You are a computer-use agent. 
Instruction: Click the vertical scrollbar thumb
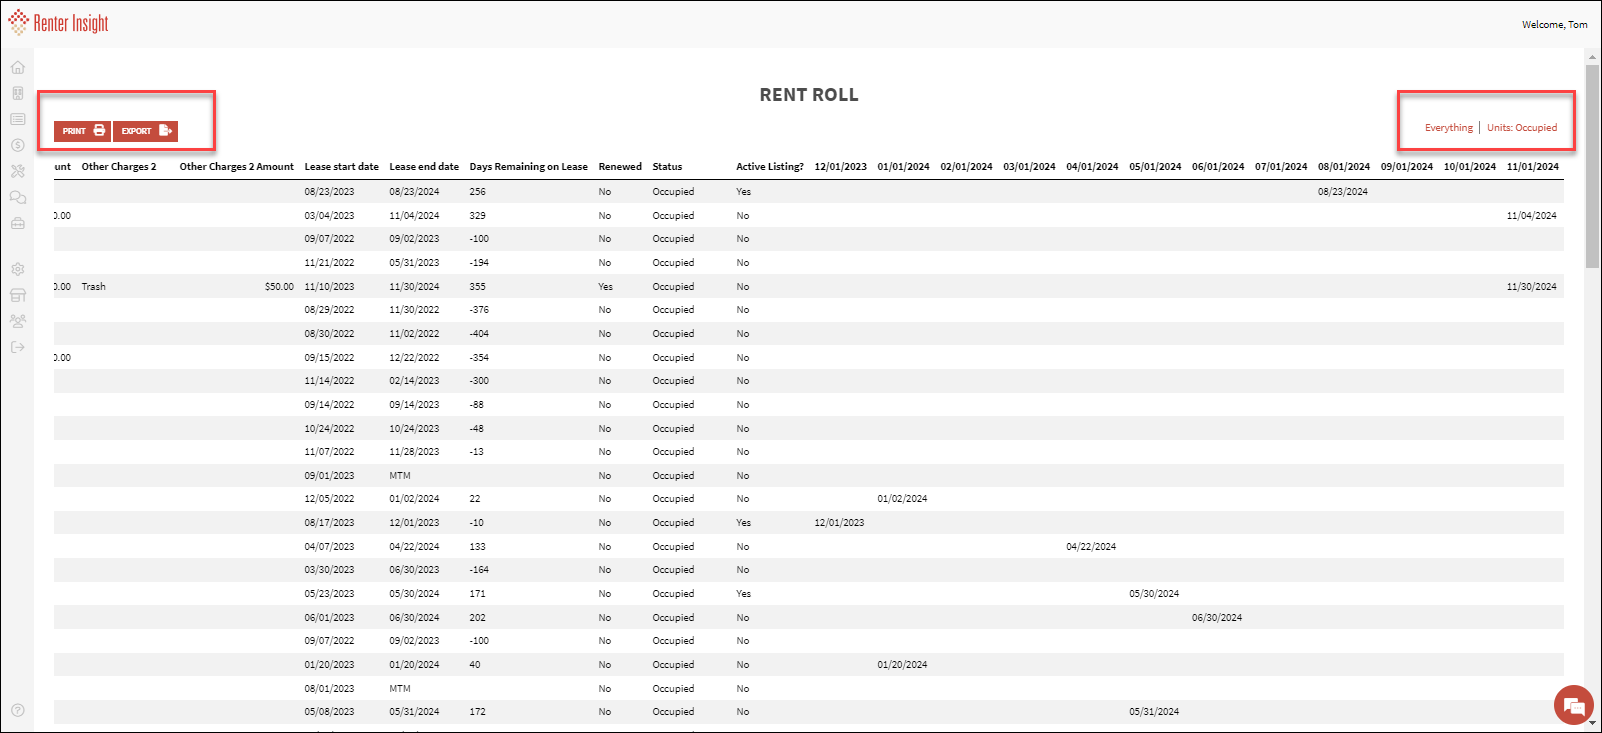click(x=1592, y=166)
